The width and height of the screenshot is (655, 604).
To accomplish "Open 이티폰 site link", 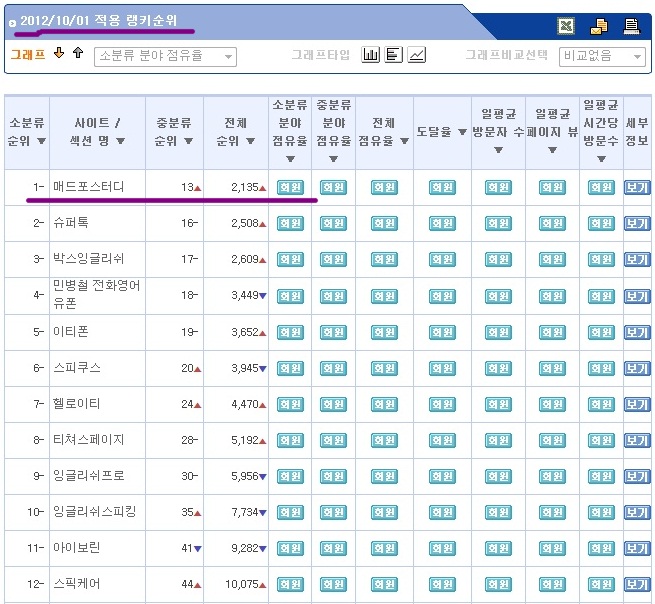I will click(x=71, y=332).
